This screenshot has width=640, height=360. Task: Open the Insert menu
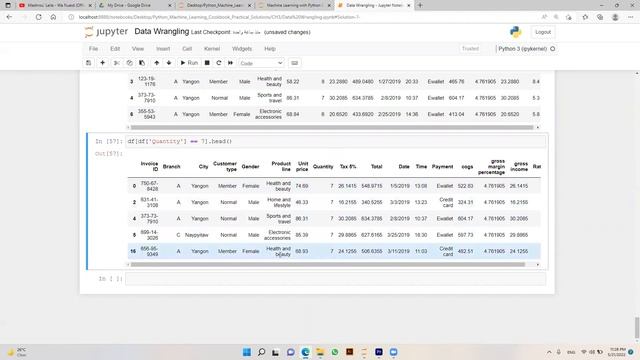[163, 49]
